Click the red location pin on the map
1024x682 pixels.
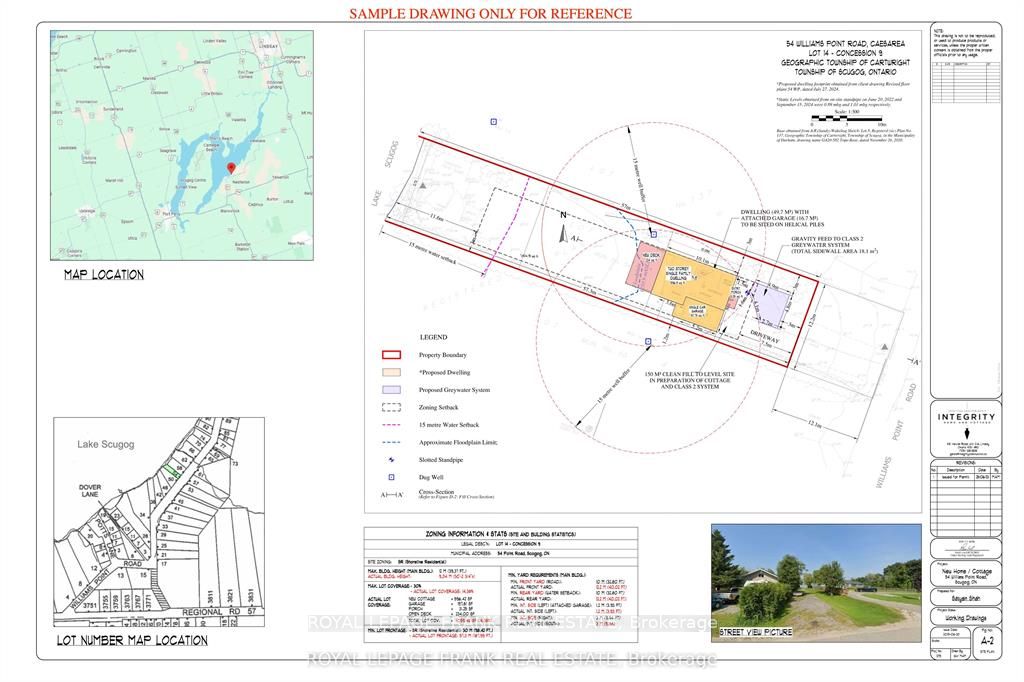[230, 168]
